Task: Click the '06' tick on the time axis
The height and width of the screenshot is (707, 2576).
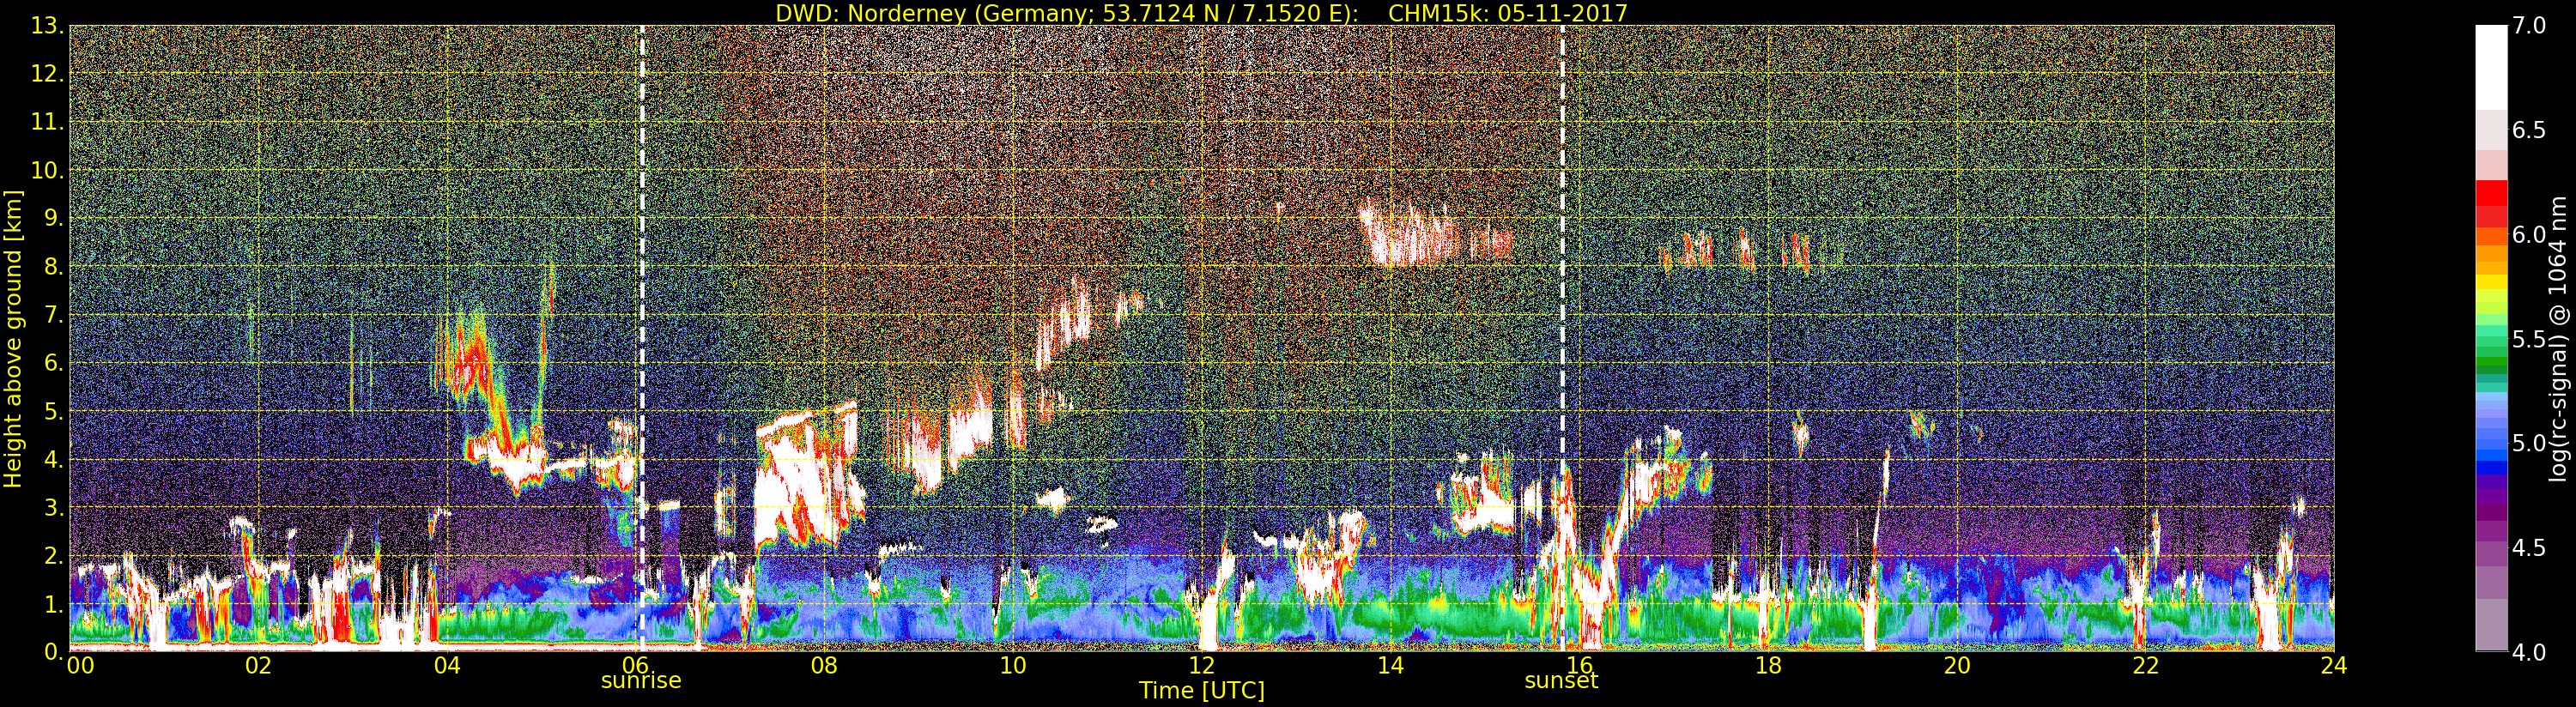Action: pos(636,666)
